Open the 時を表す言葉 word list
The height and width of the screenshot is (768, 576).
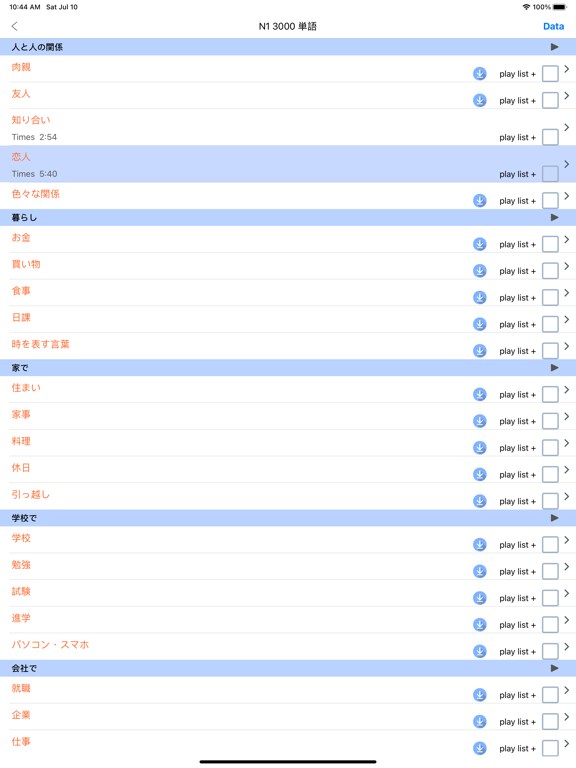coord(41,344)
